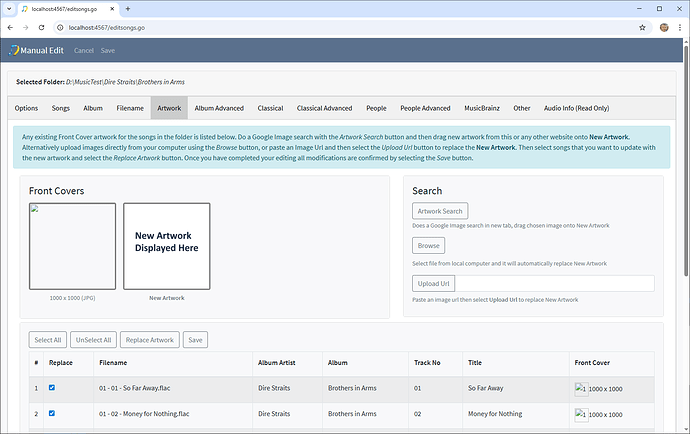Viewport: 690px width, 434px height.
Task: Click the front cover thumbnail in row 1
Action: 580,387
